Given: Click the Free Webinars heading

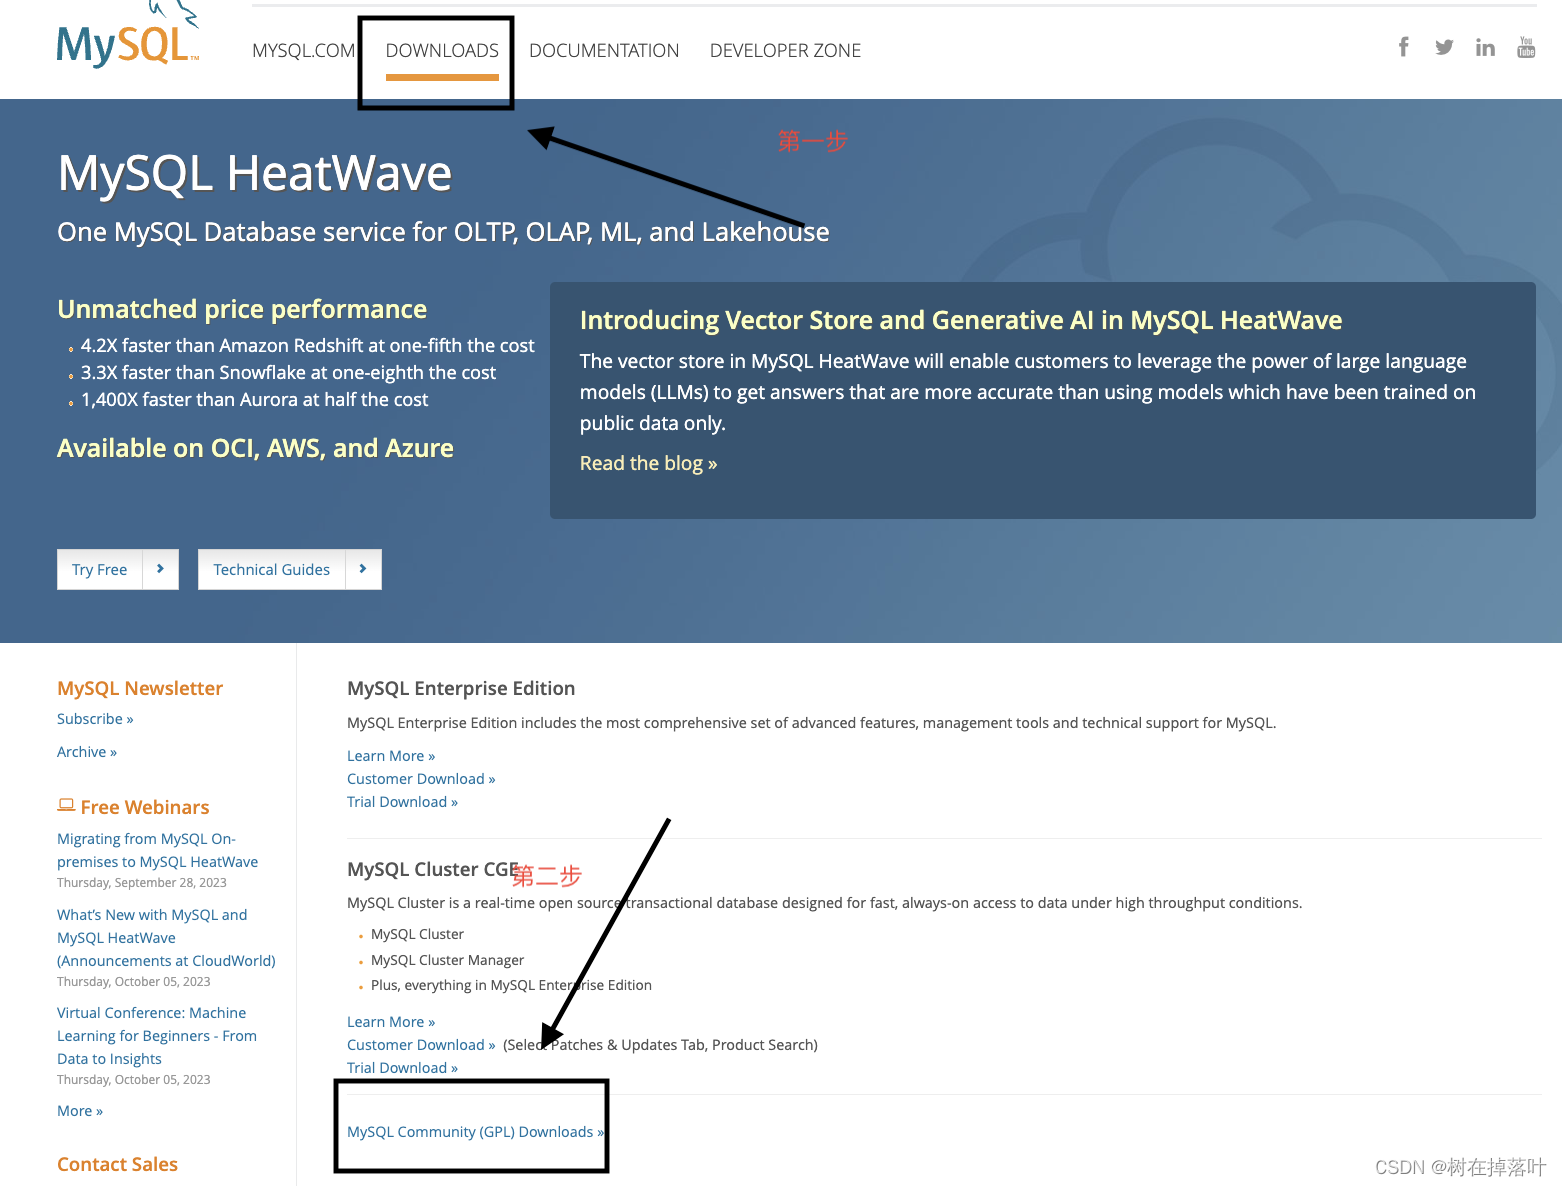Looking at the screenshot, I should 145,807.
